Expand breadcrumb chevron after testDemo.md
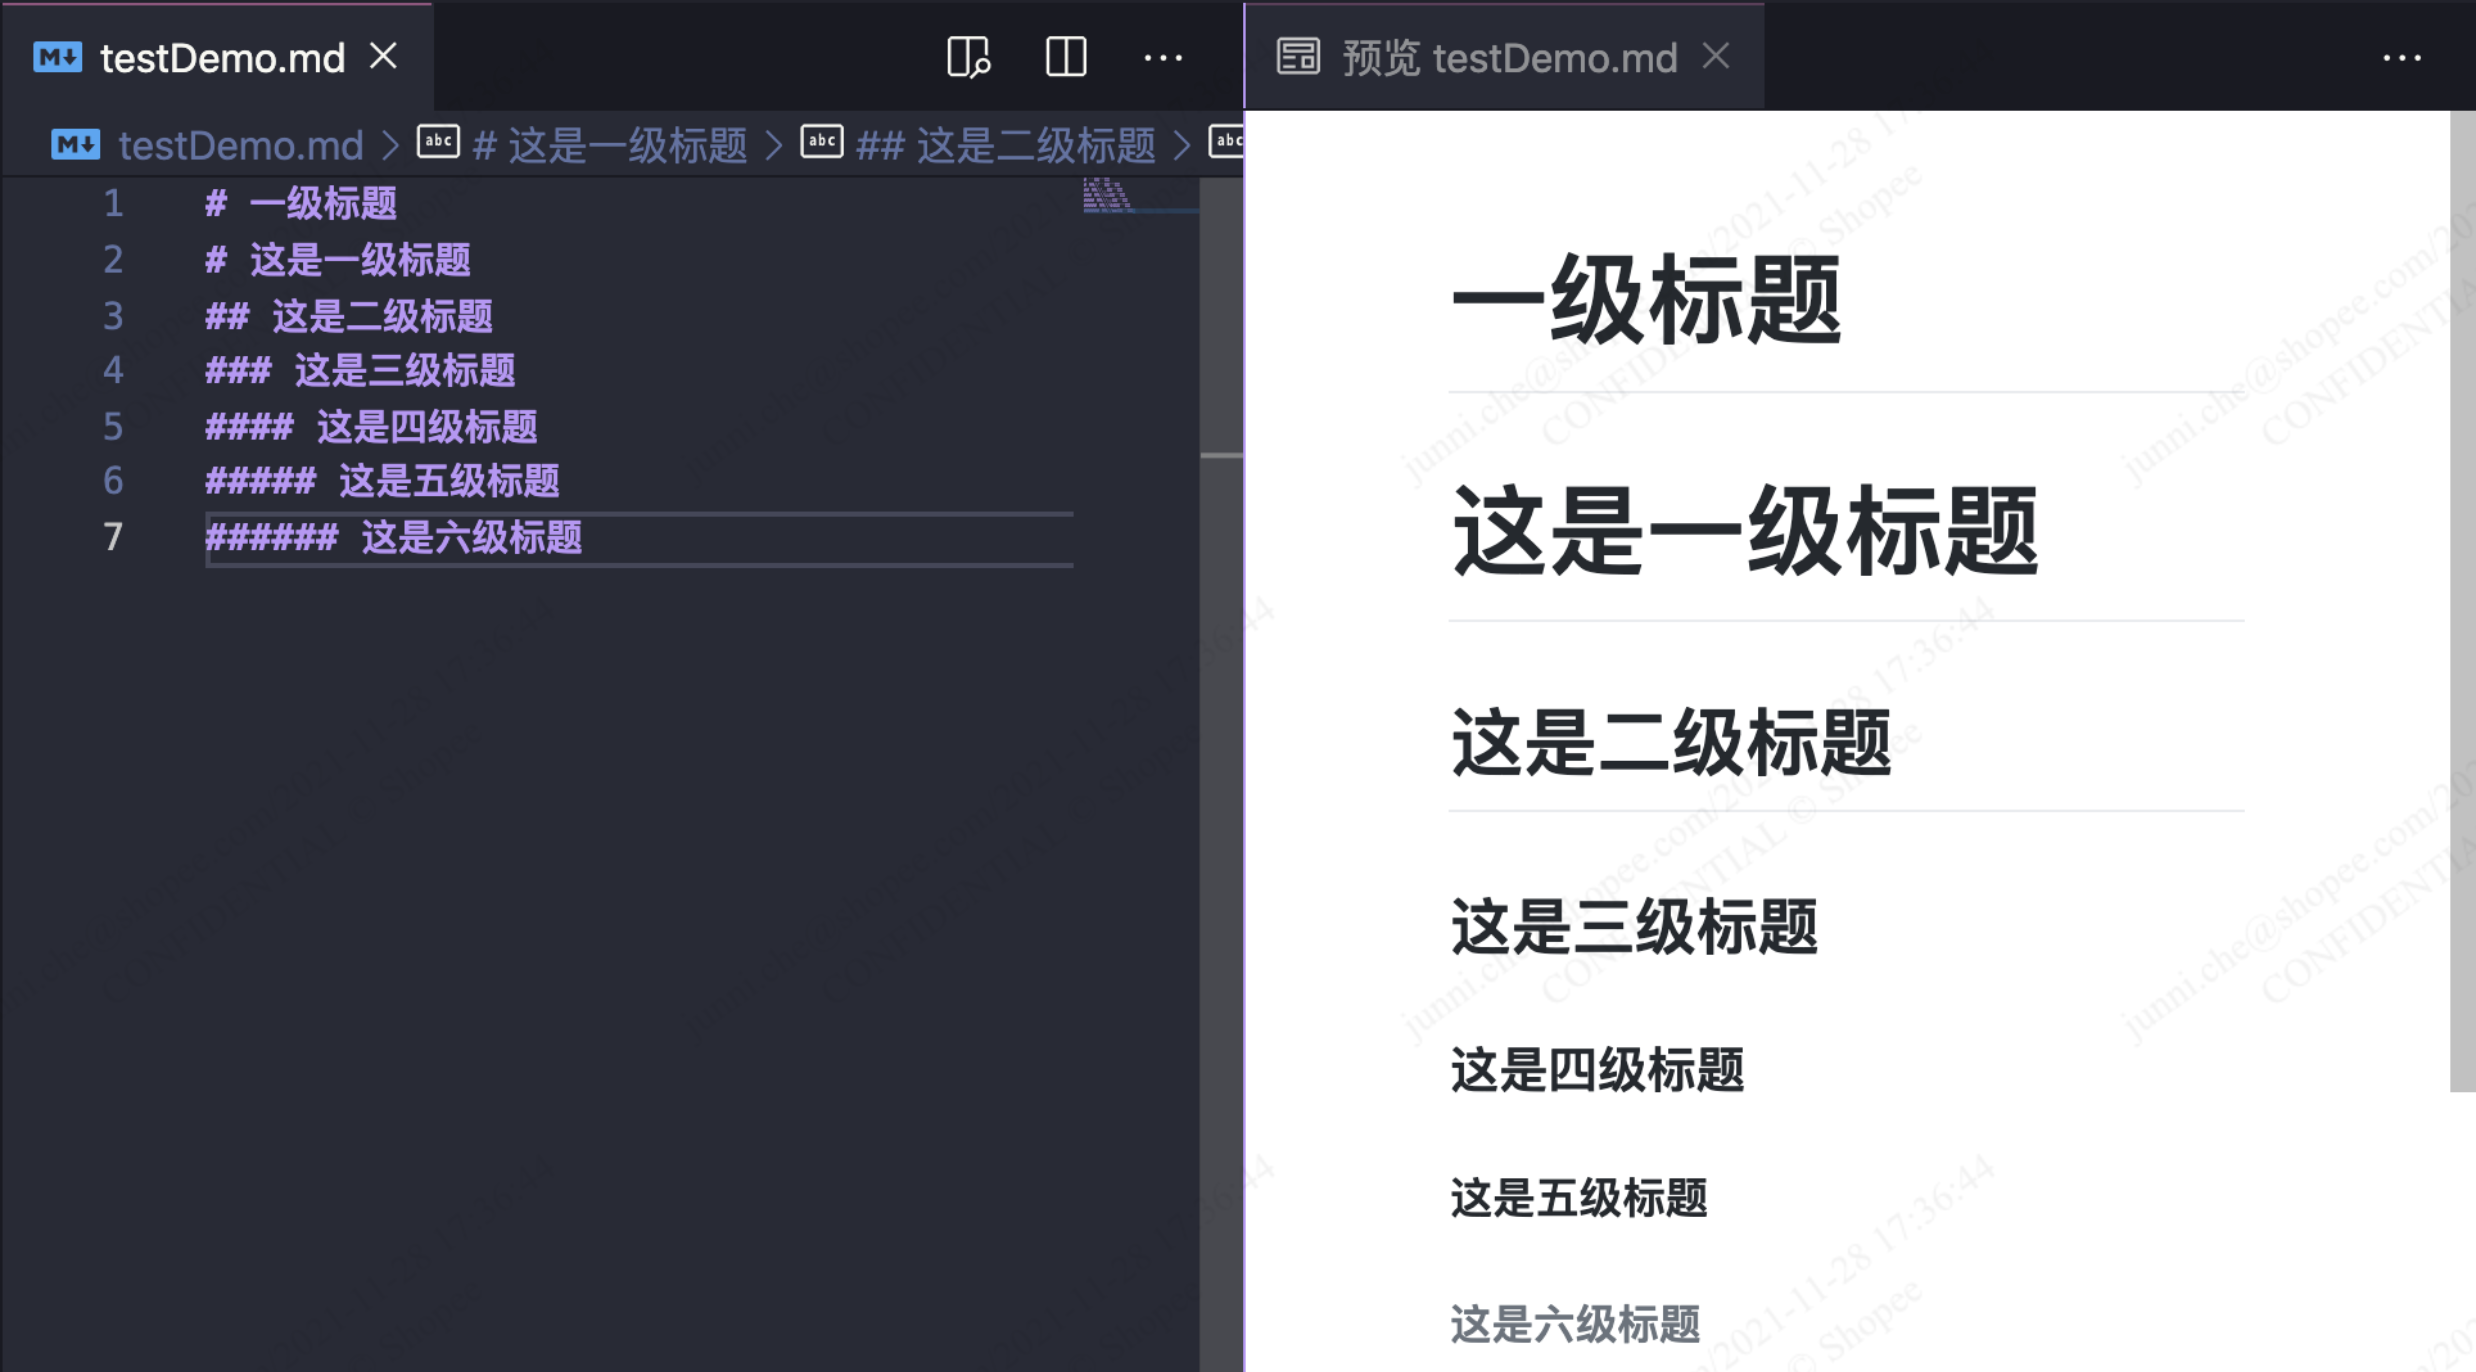 [391, 146]
